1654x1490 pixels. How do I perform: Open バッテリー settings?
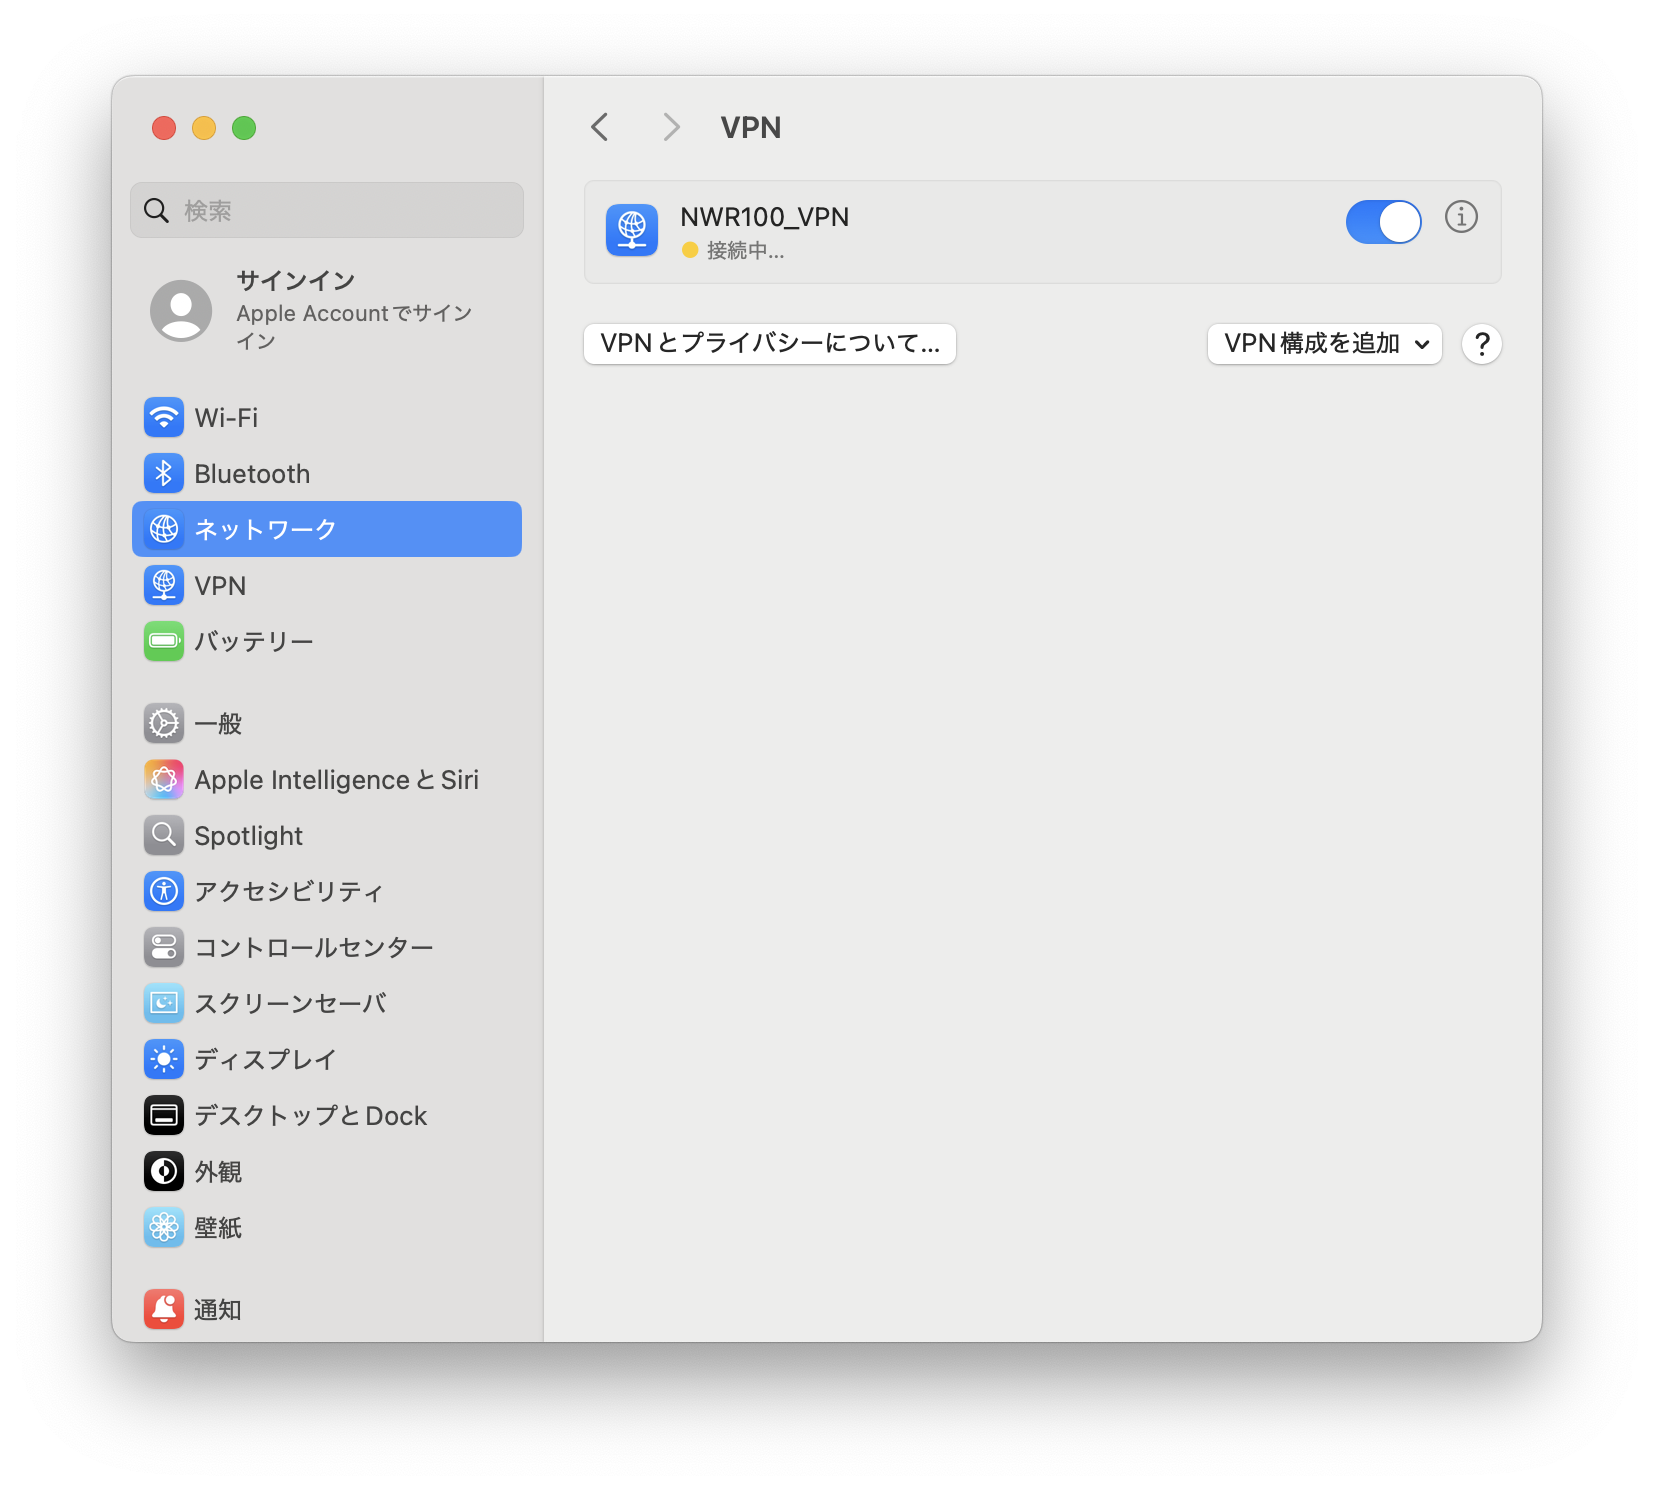click(x=253, y=641)
